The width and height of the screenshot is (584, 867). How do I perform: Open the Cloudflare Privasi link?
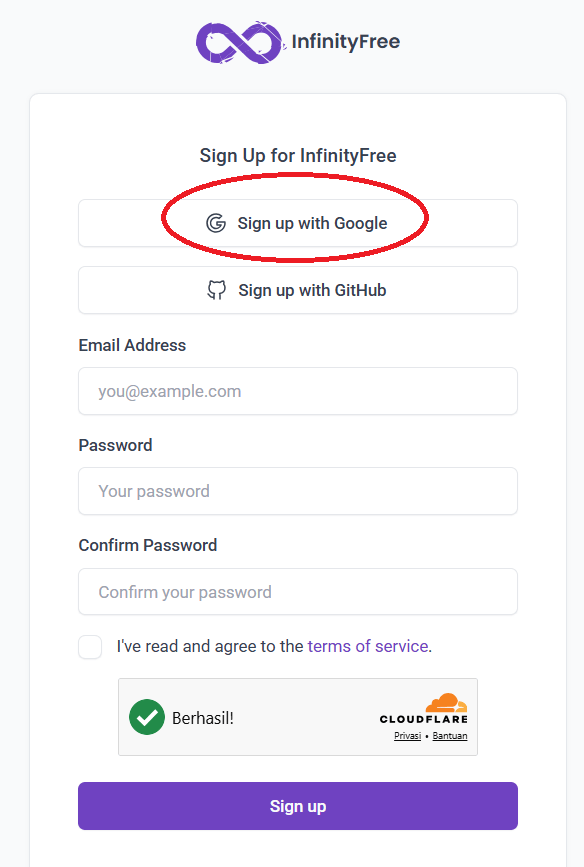[408, 736]
